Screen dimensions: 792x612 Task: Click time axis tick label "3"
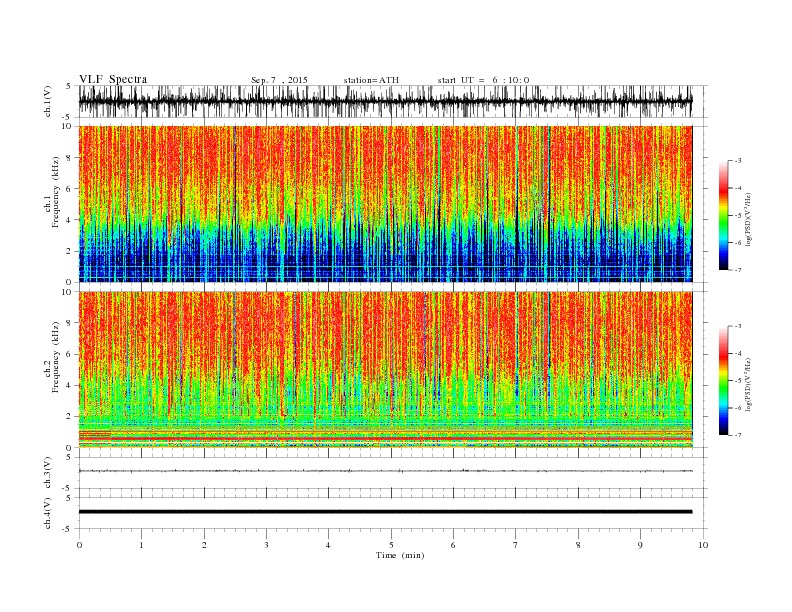point(266,545)
